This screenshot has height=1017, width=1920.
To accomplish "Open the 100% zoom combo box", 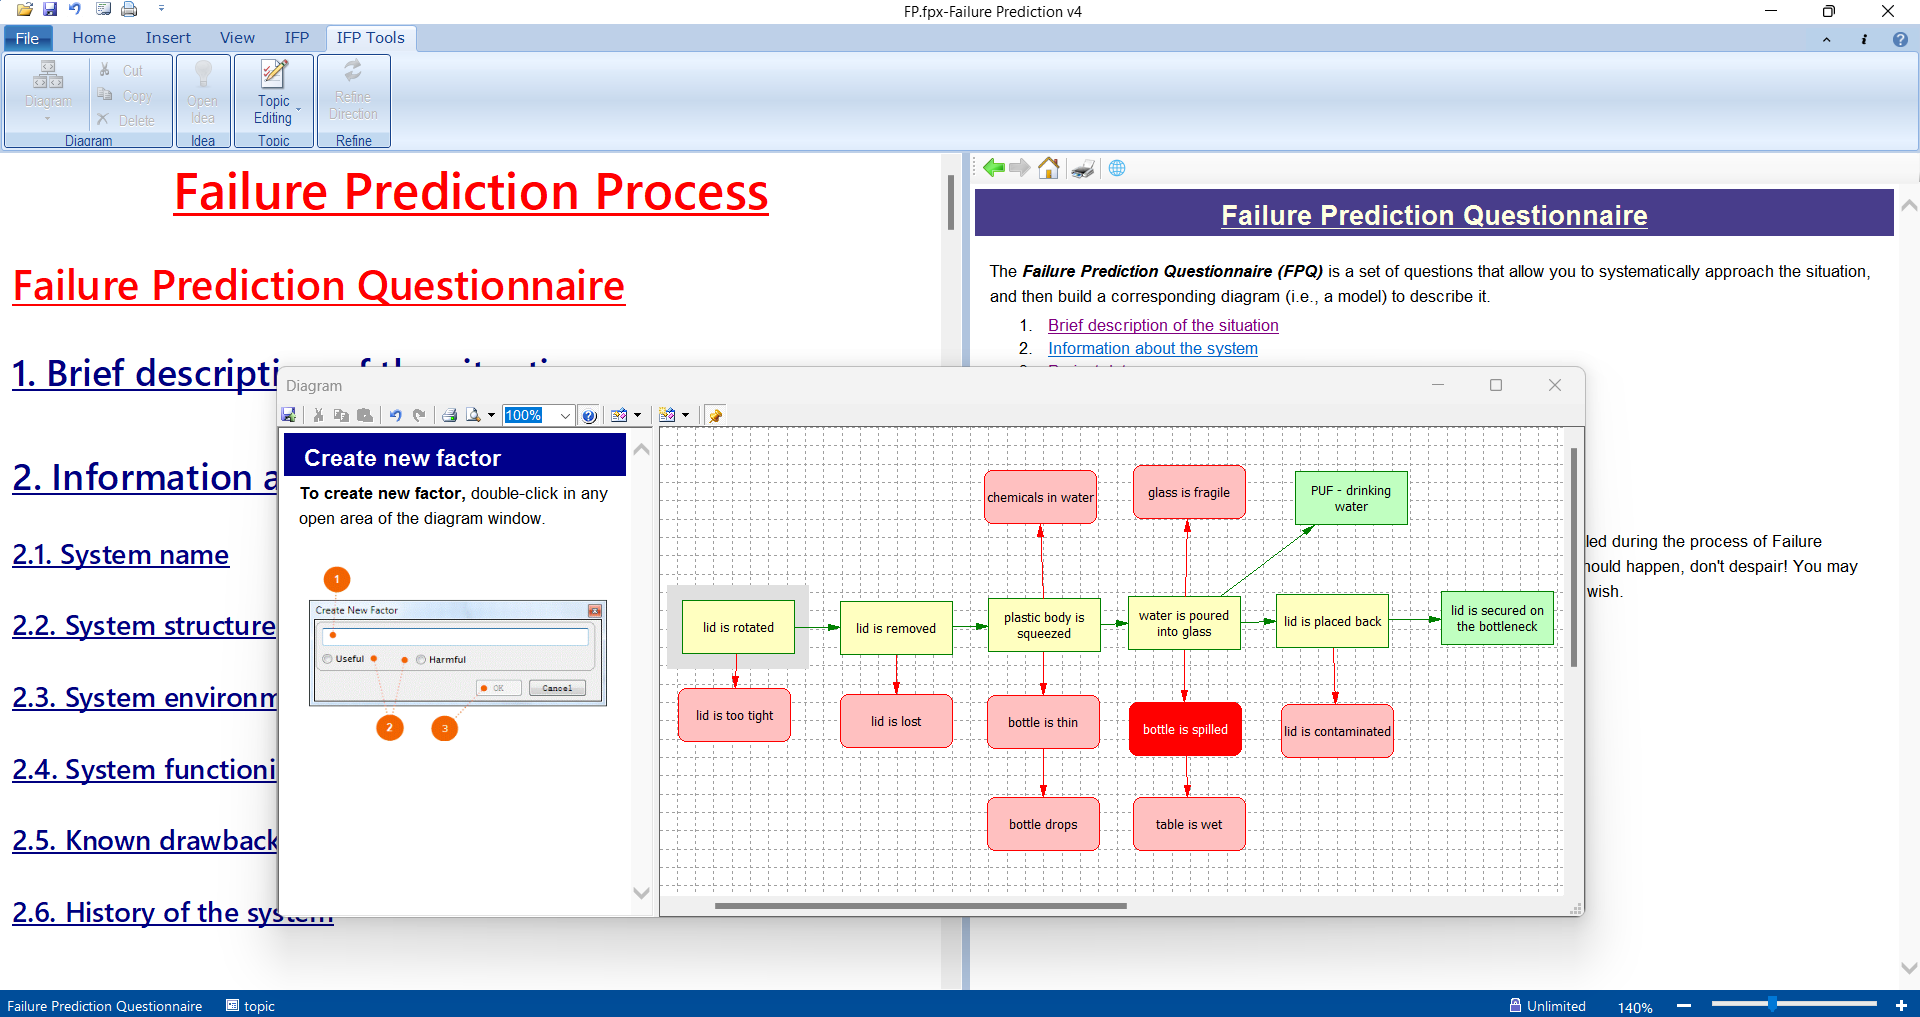I will (565, 415).
